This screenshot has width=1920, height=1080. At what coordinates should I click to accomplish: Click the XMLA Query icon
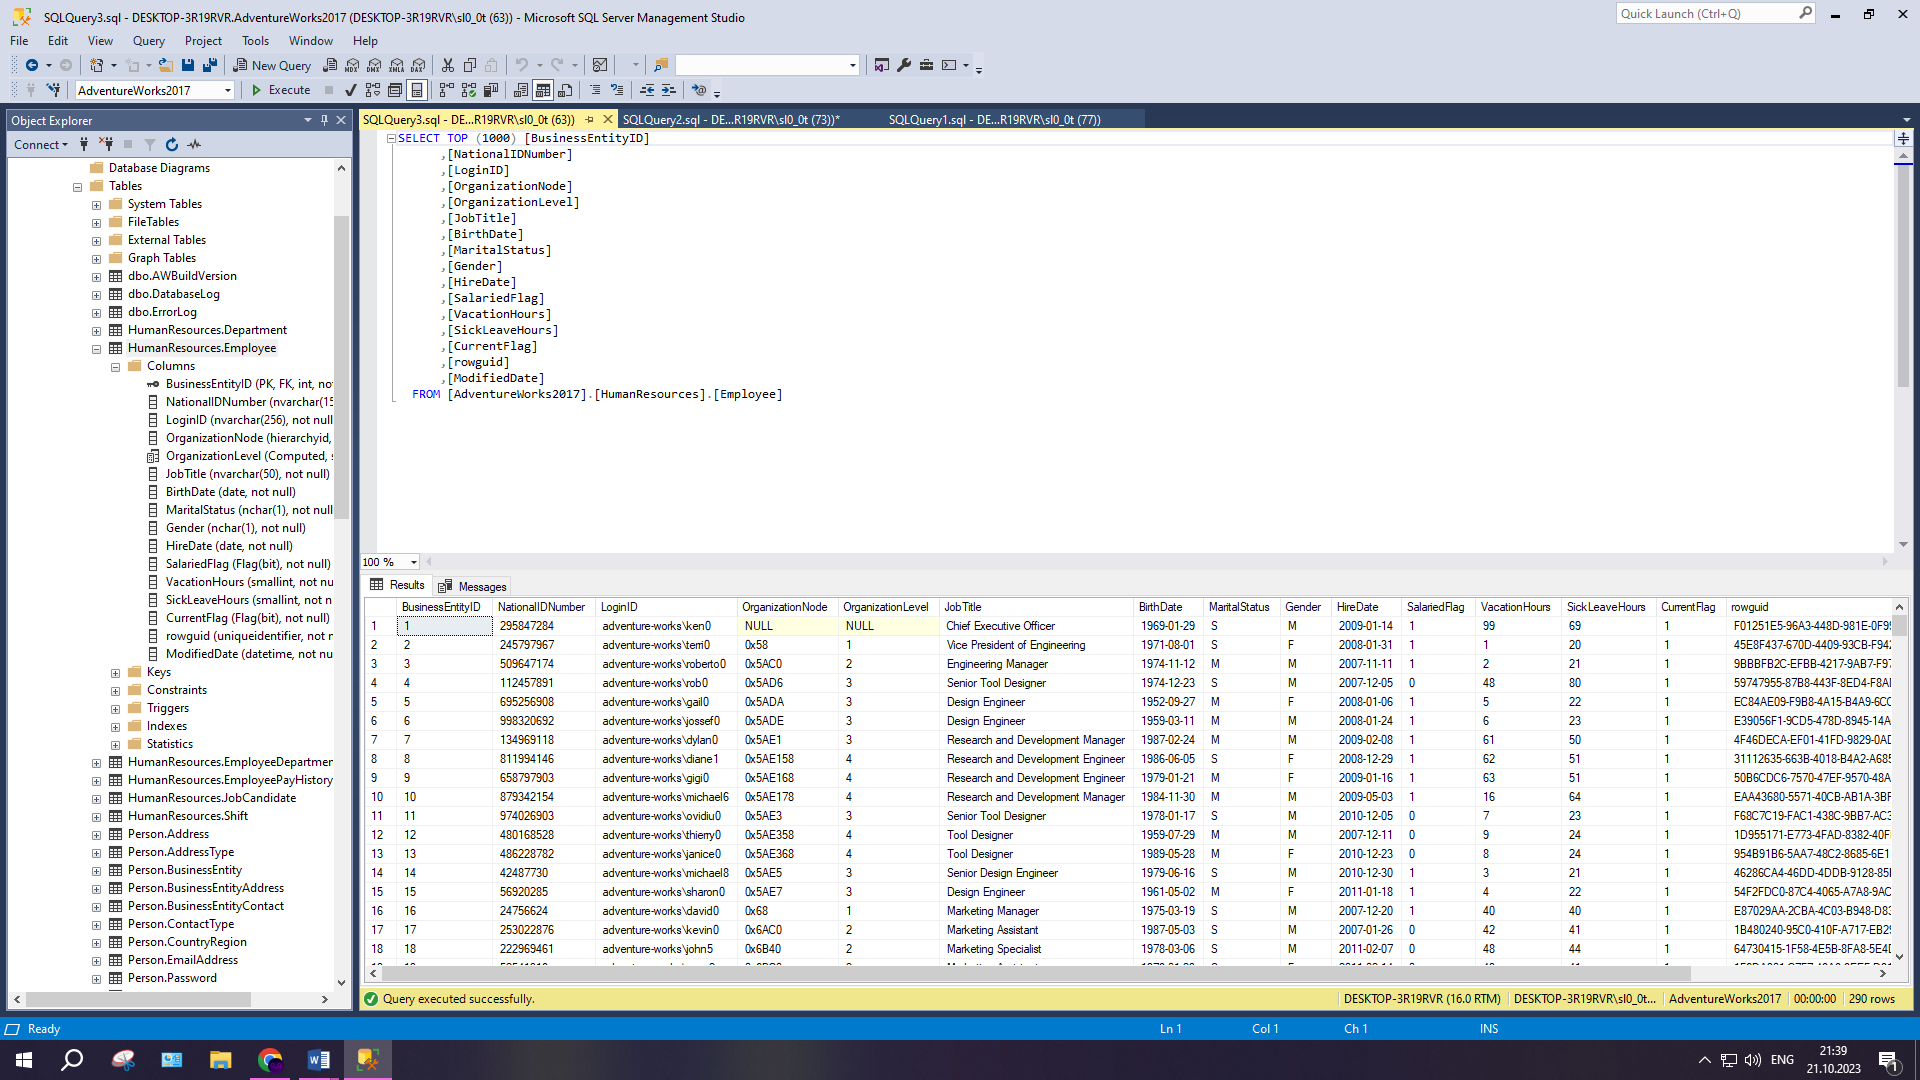(x=396, y=65)
